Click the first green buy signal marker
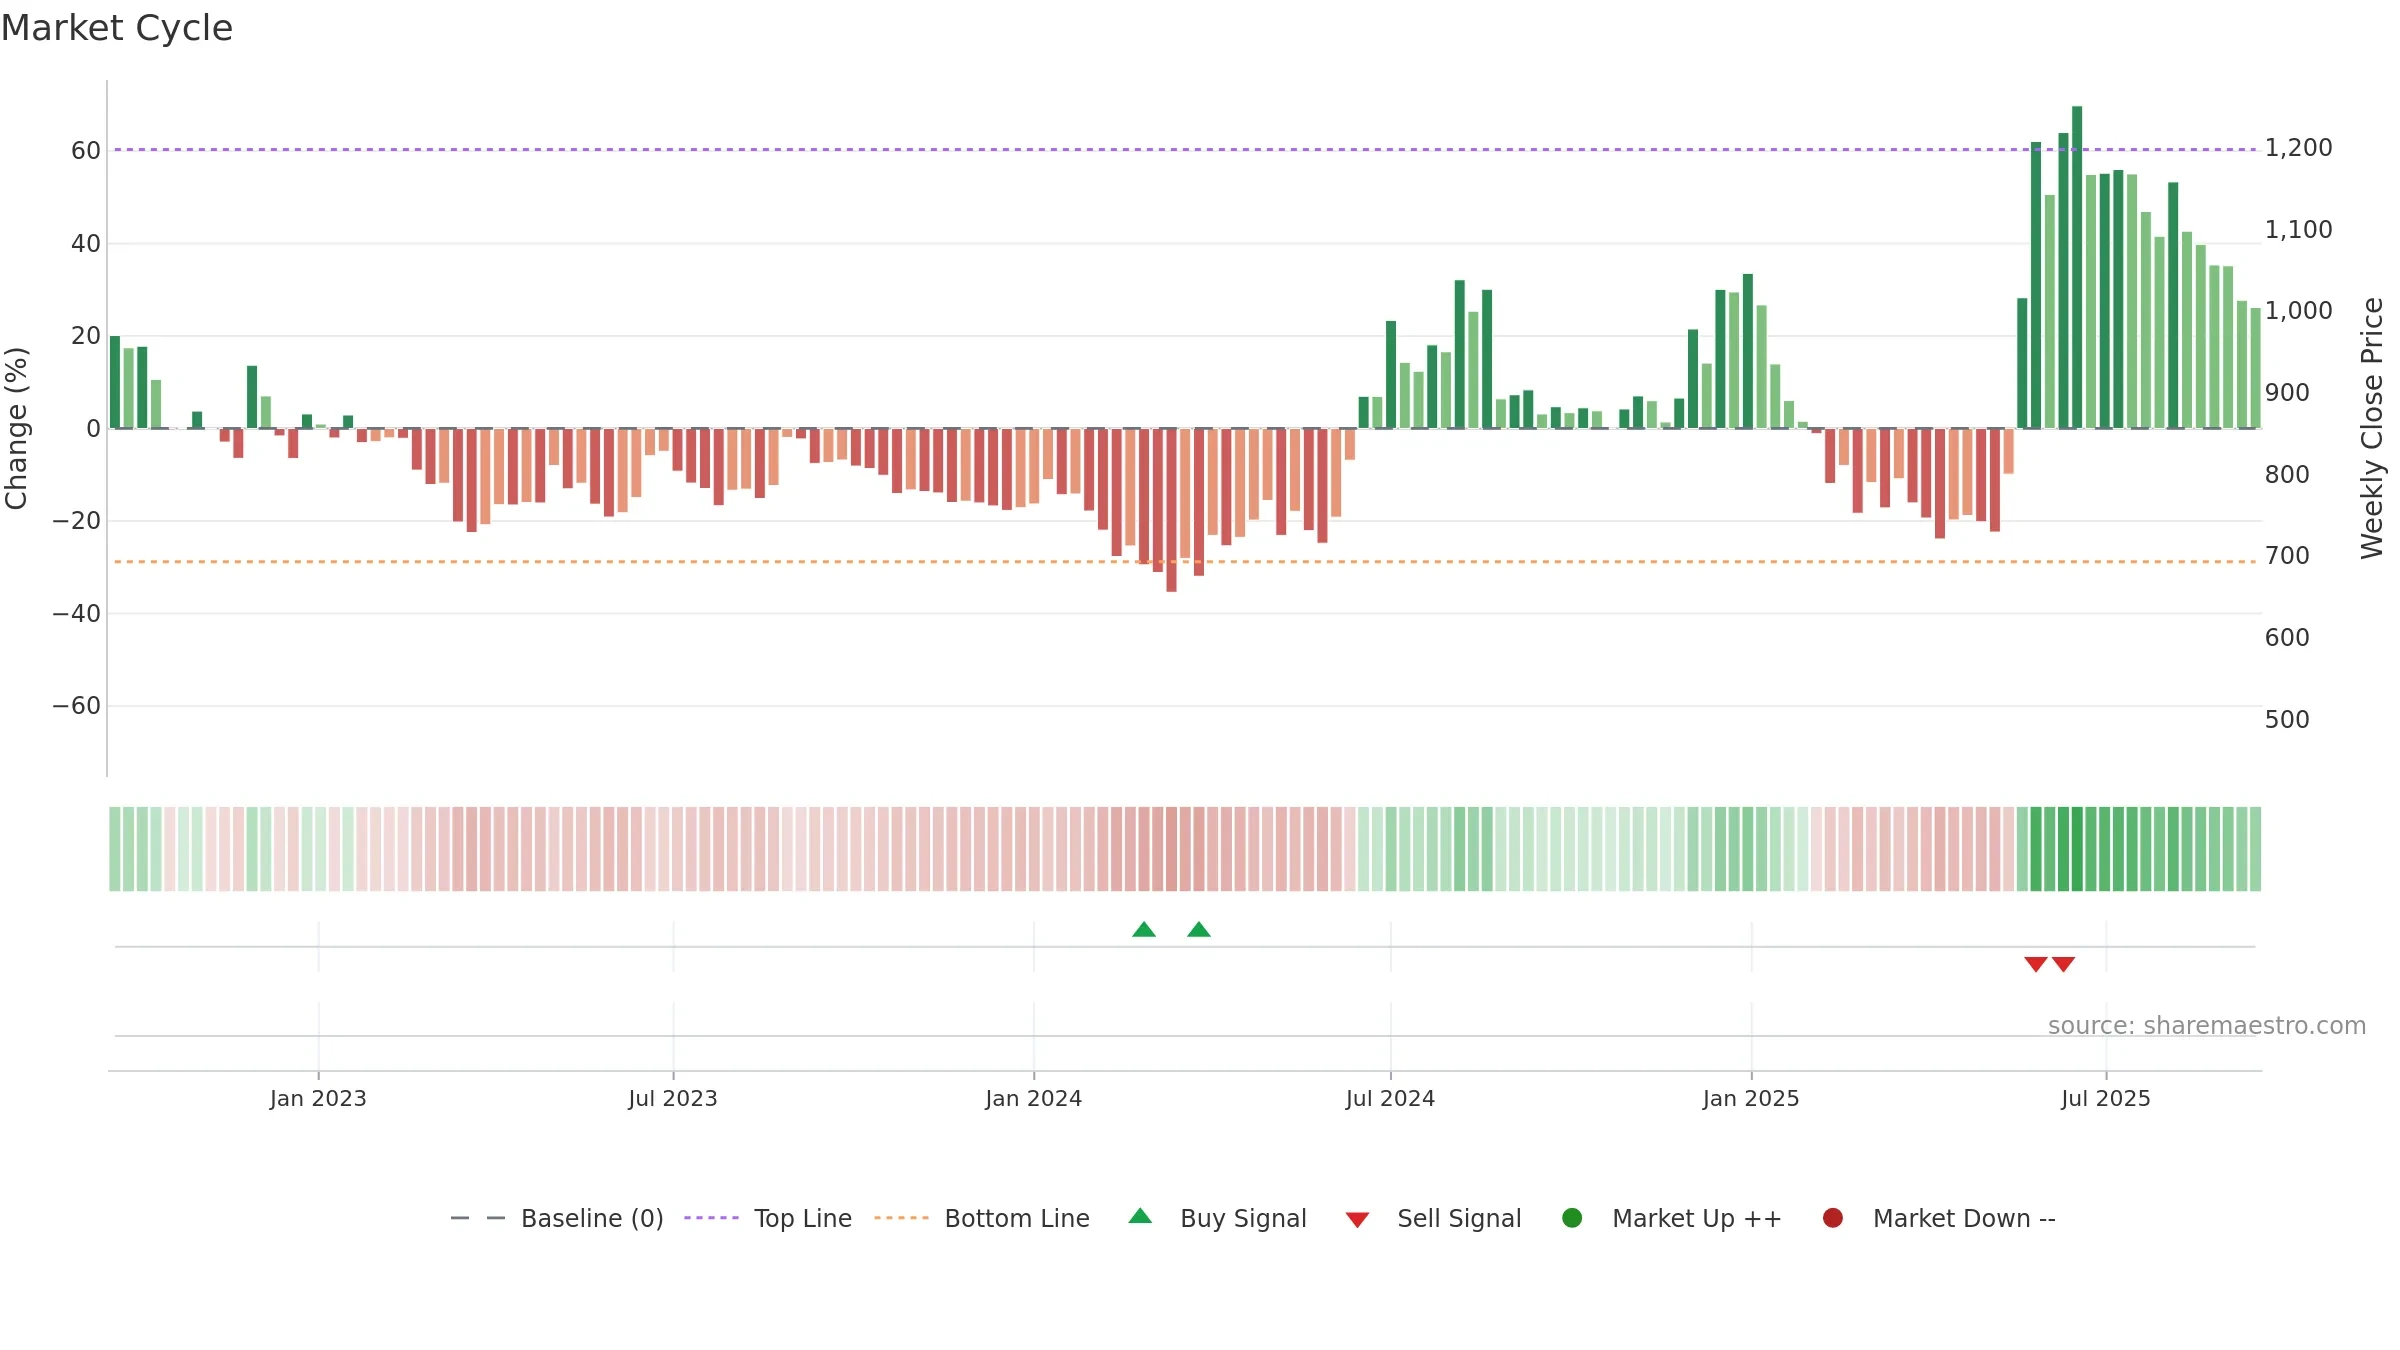 click(1144, 930)
